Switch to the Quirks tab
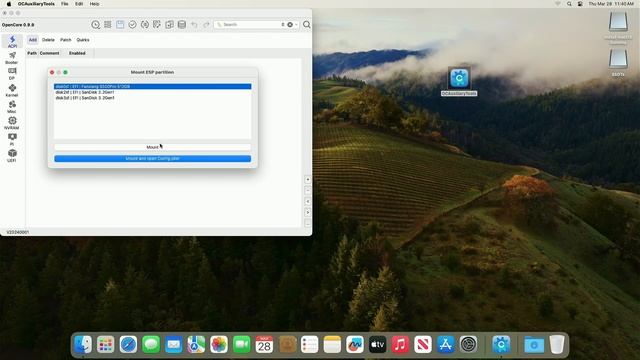 tap(83, 40)
